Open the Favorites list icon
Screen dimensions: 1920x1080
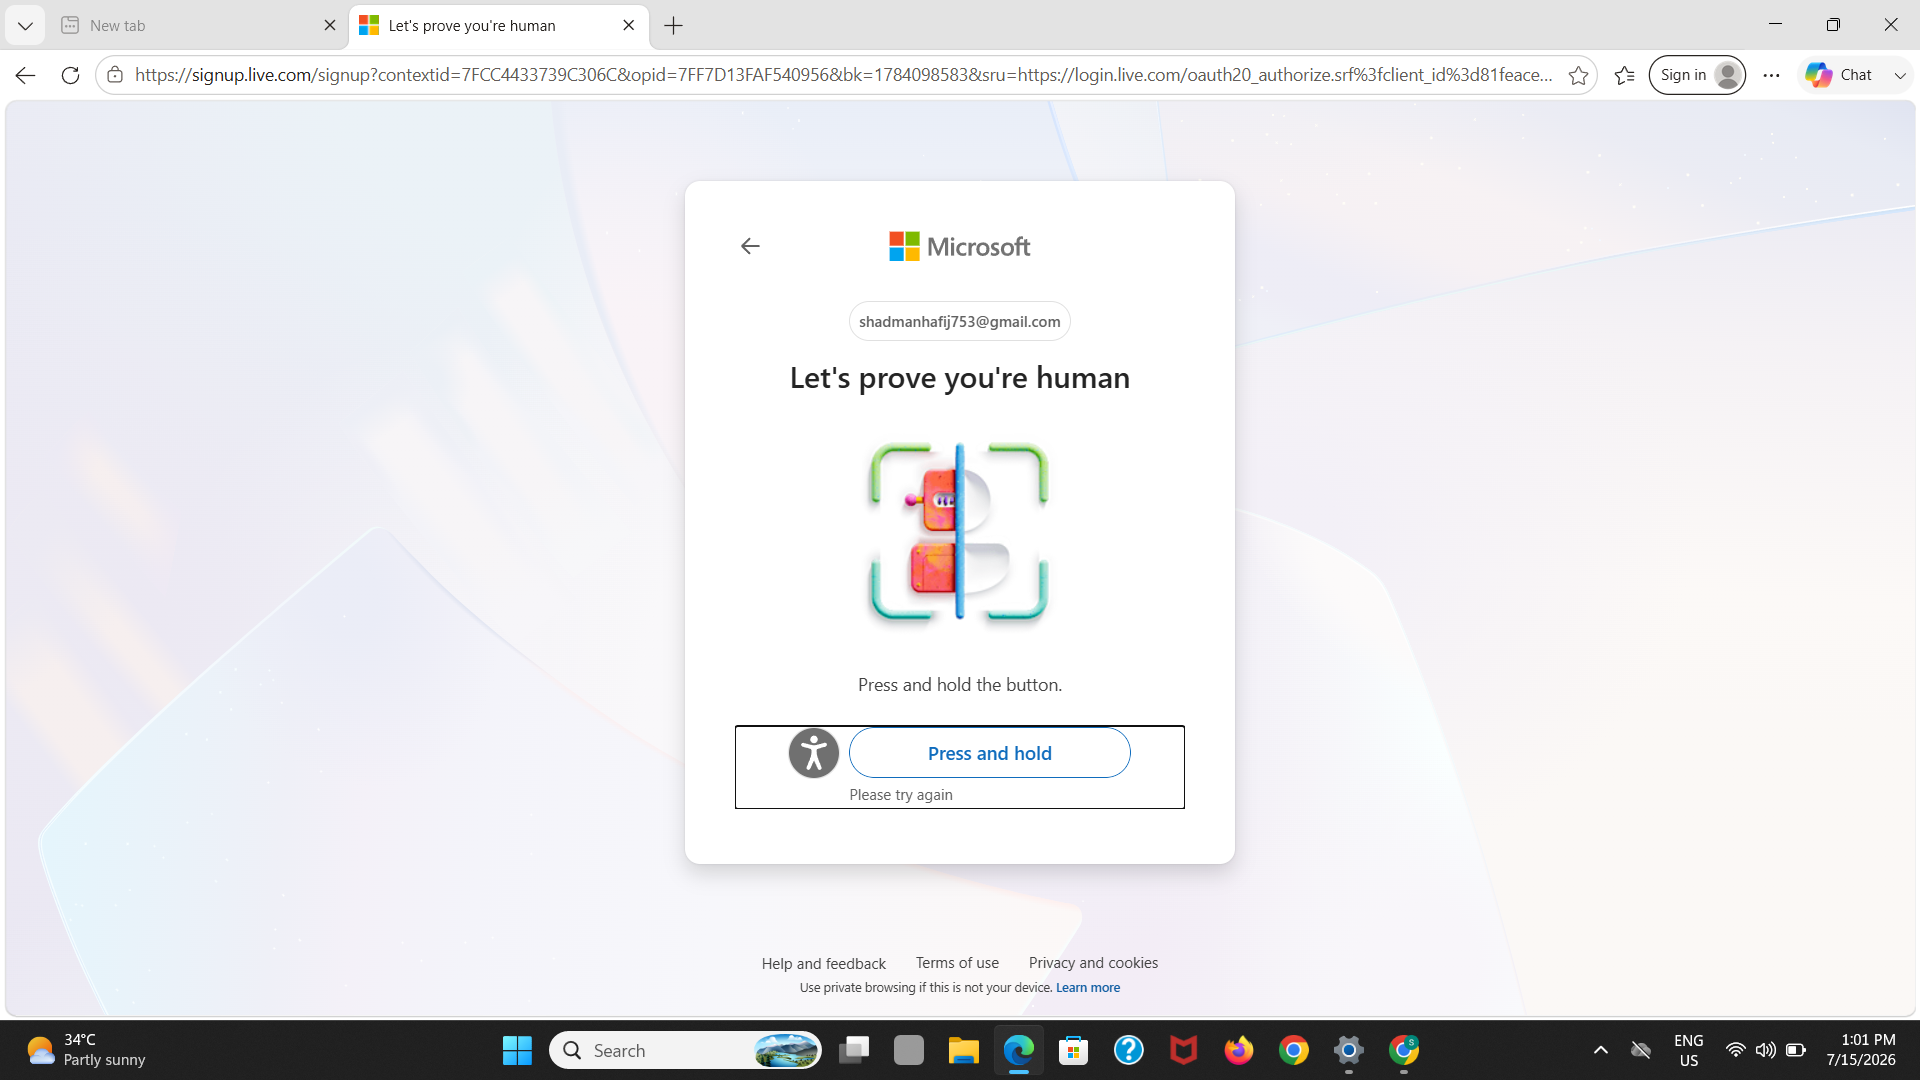coord(1625,75)
